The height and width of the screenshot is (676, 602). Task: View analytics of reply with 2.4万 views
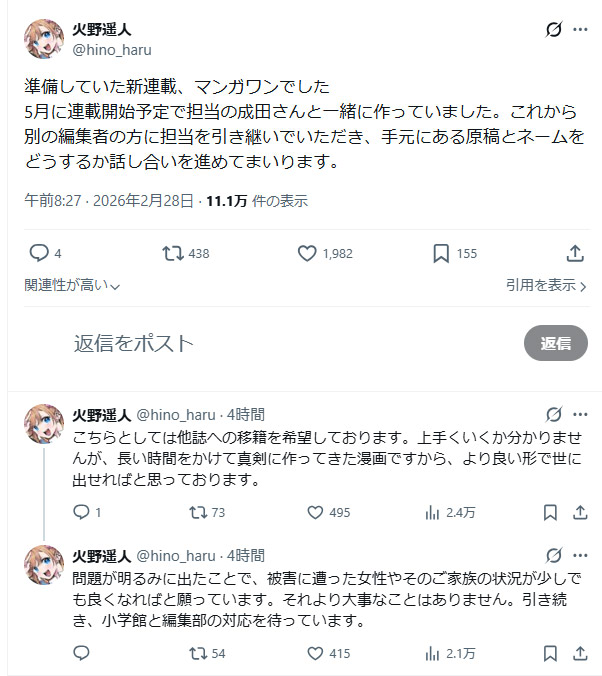pos(434,512)
